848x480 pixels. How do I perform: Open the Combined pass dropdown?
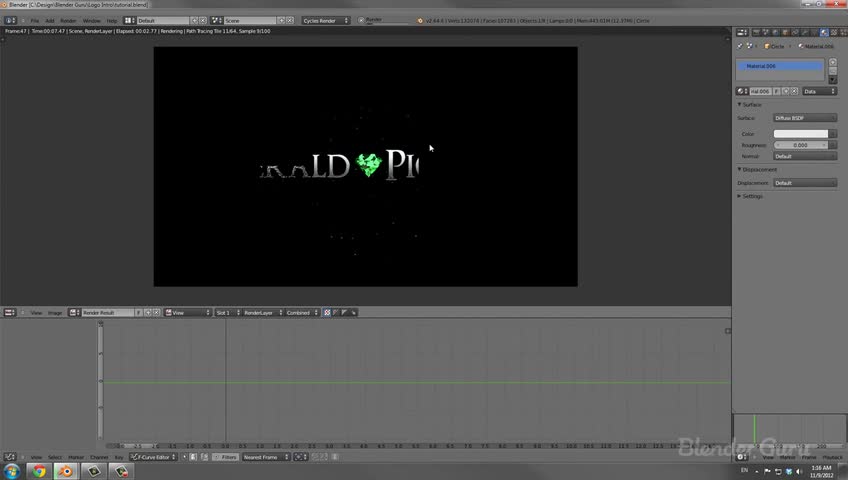coord(302,312)
